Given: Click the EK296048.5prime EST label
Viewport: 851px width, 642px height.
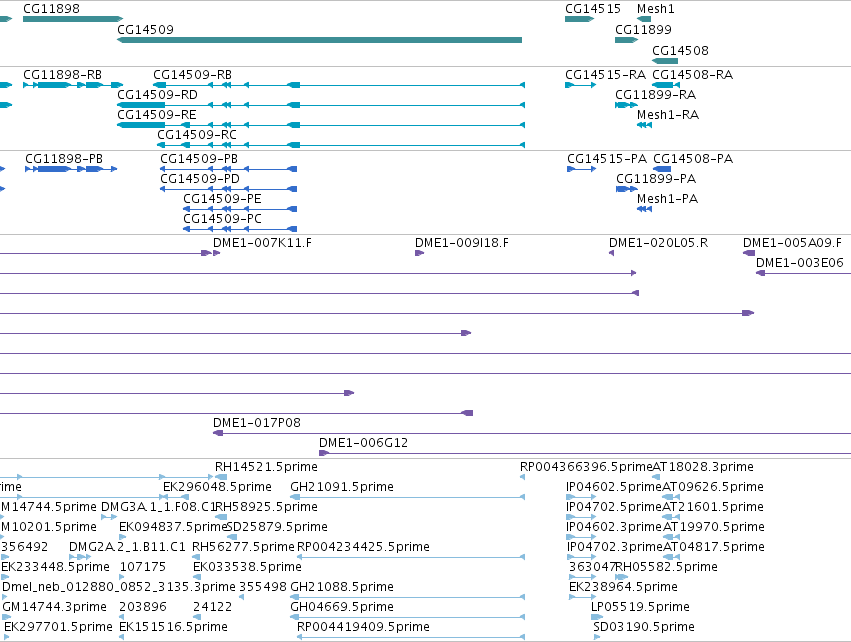Looking at the screenshot, I should 217,486.
